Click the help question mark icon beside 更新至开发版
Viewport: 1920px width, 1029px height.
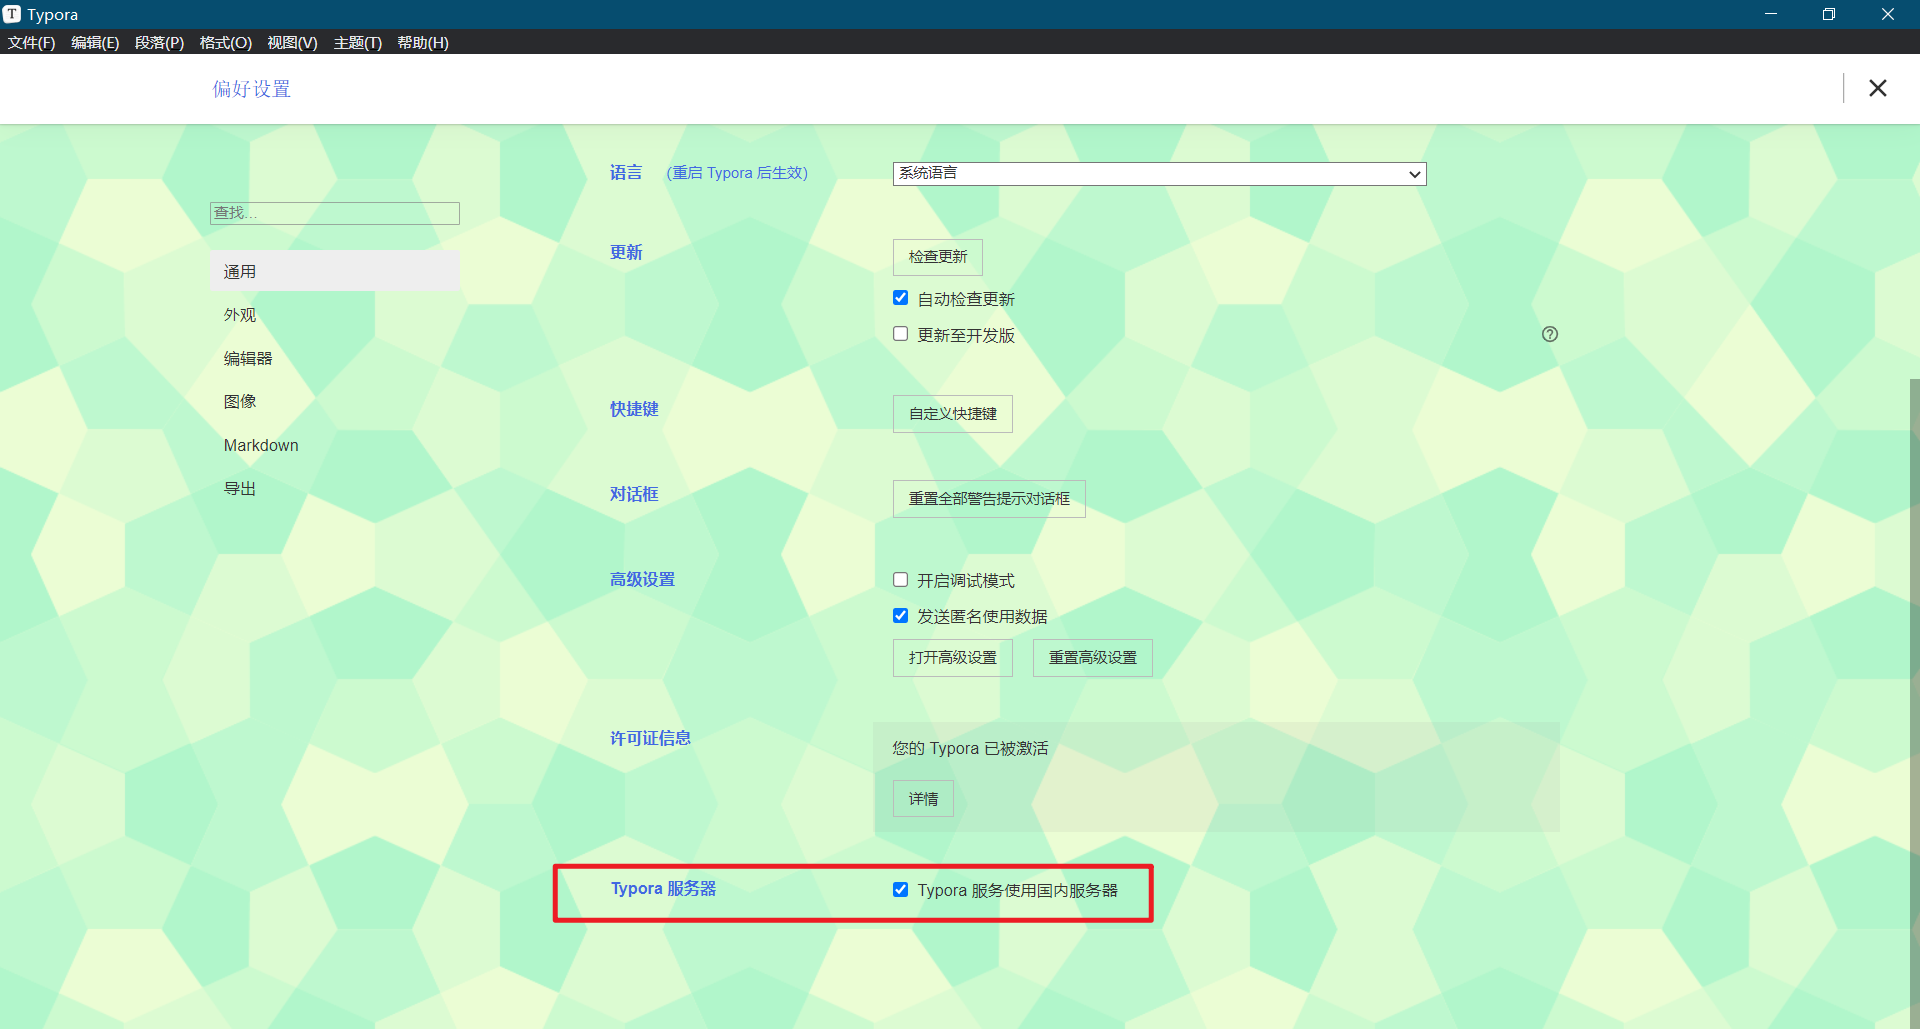coord(1550,334)
